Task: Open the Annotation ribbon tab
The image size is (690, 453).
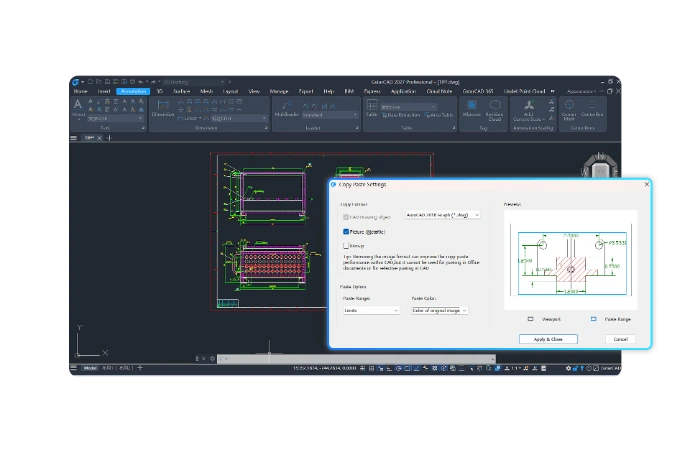Action: pos(133,91)
